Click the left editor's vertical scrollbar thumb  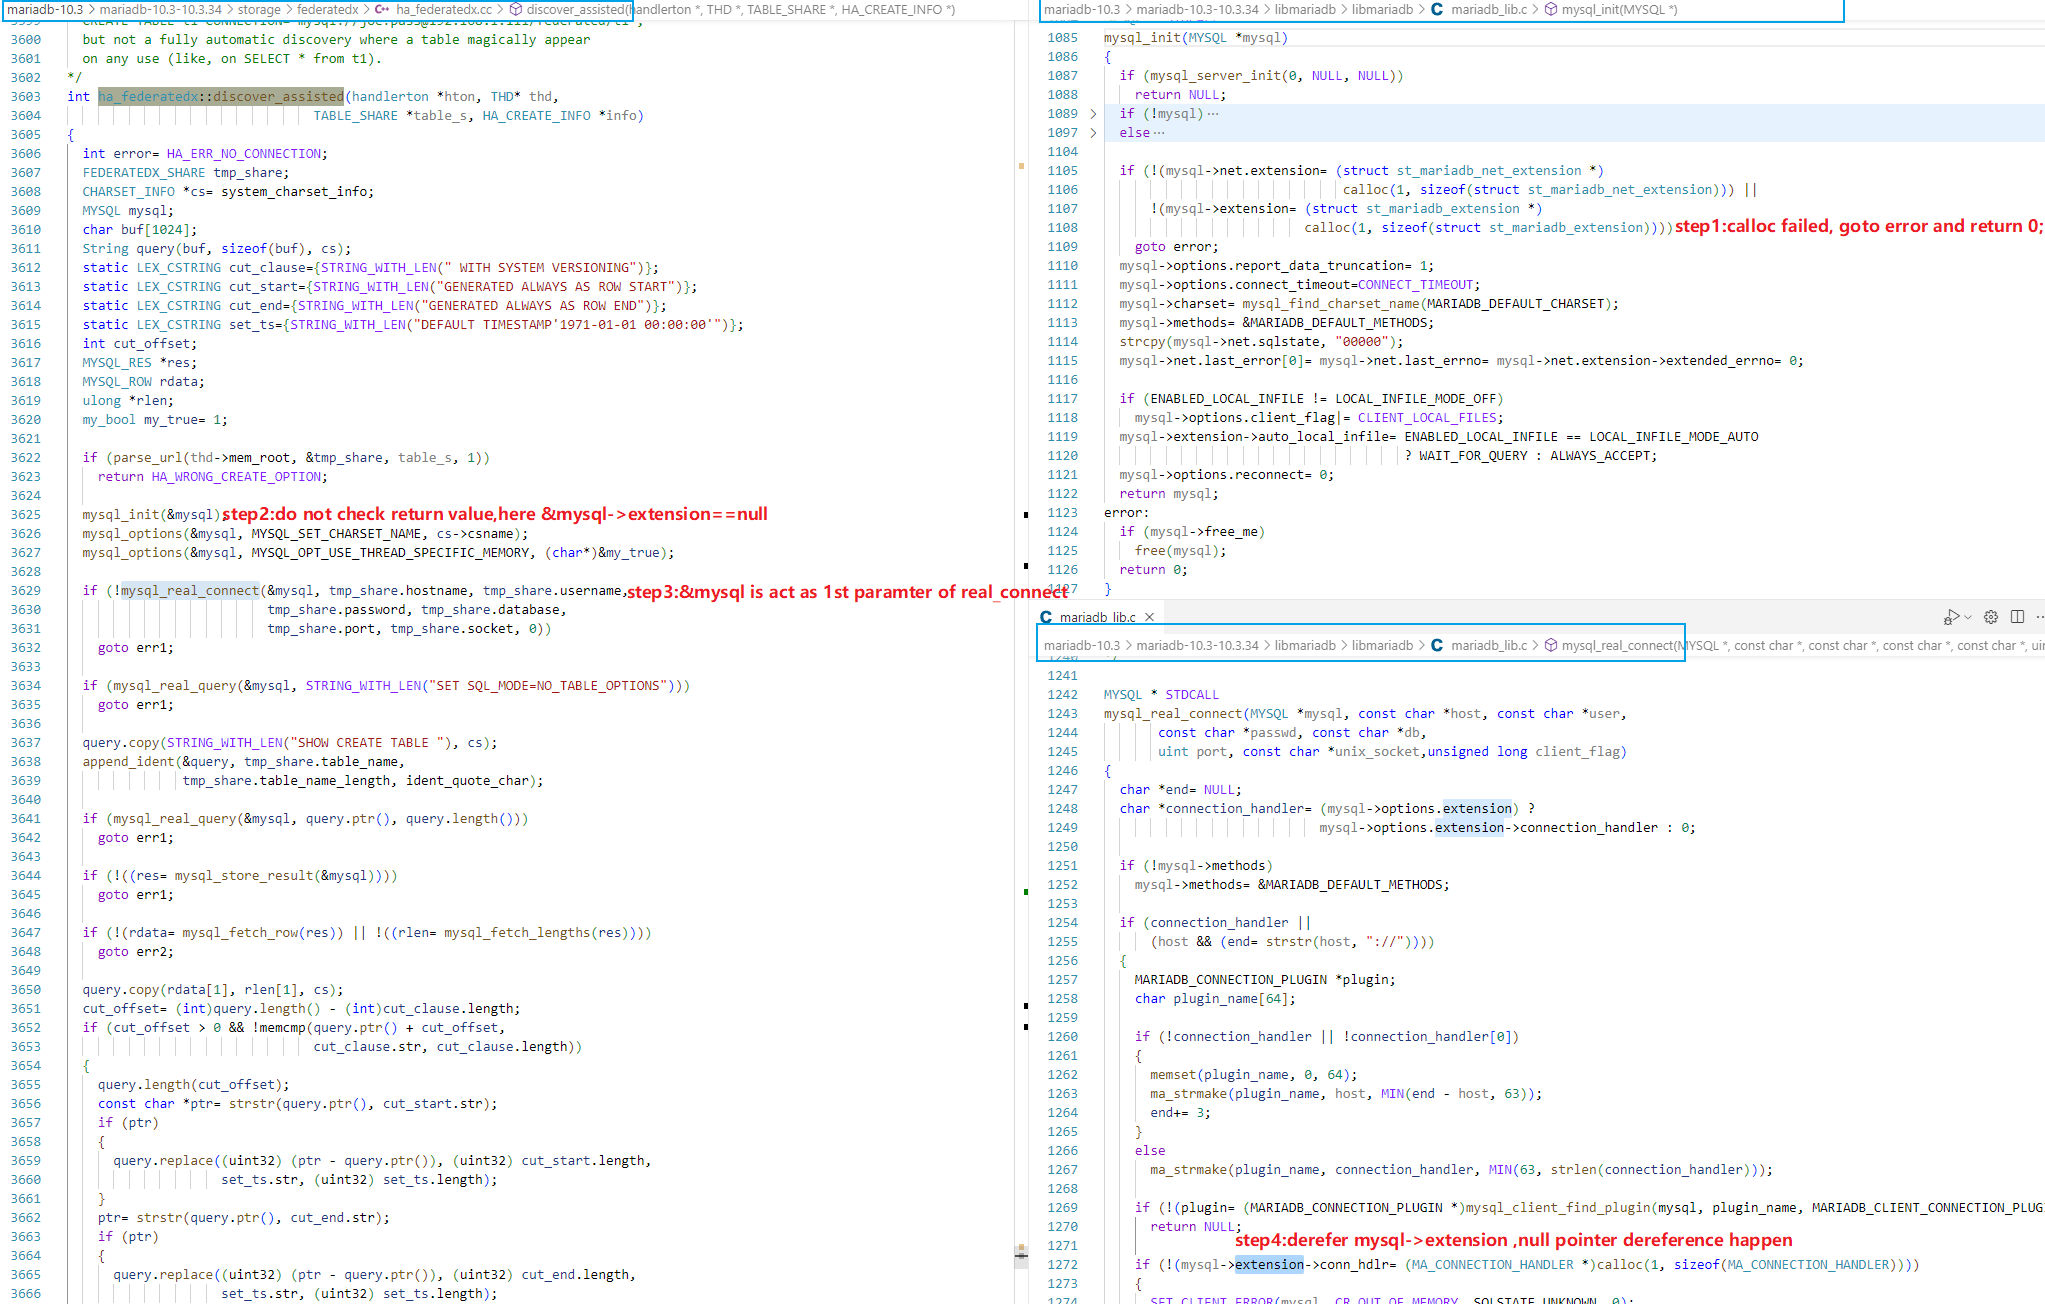[x=1021, y=1255]
